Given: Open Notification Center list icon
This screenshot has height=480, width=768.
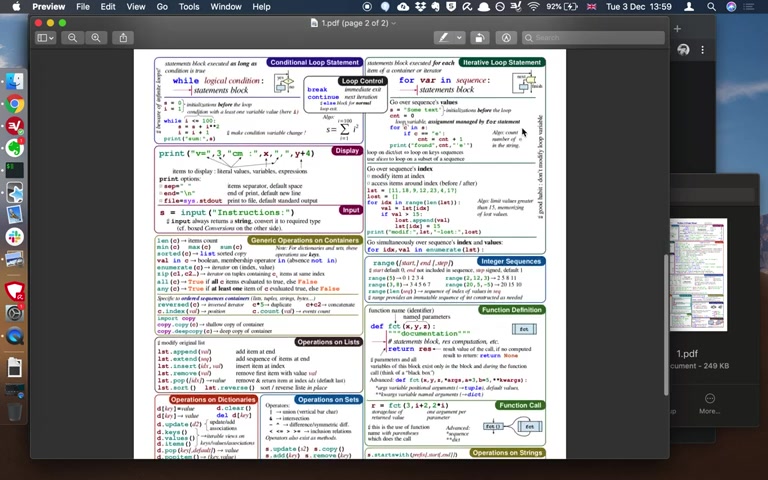Looking at the screenshot, I should [749, 6].
